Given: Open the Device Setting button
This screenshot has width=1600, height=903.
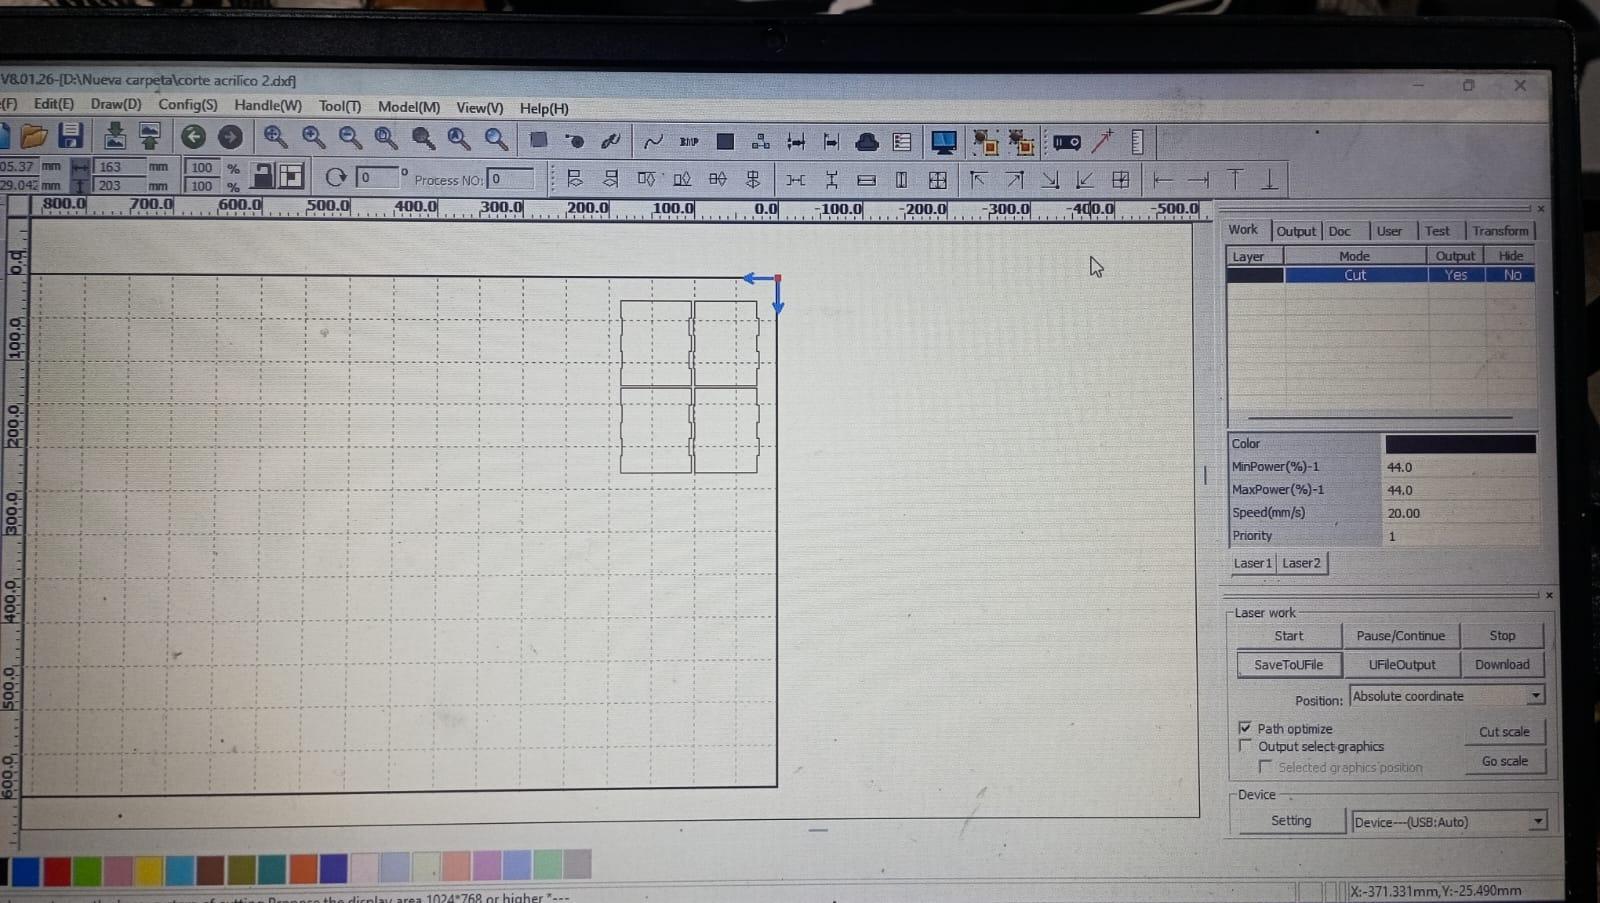Looking at the screenshot, I should 1291,821.
